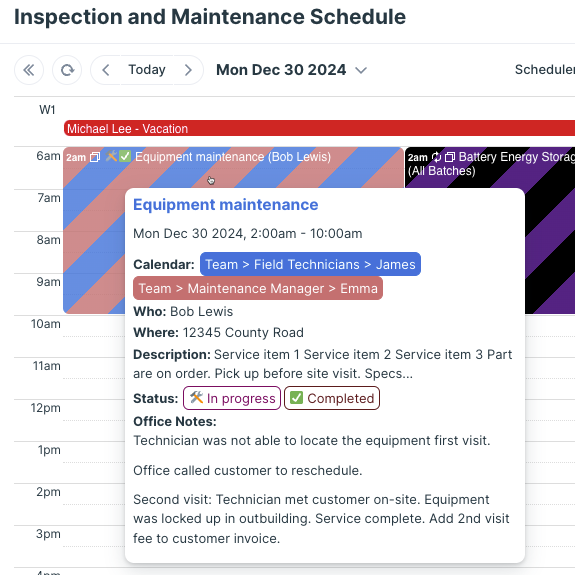Image resolution: width=575 pixels, height=575 pixels.
Task: Go to previous day with left arrow
Action: tap(106, 70)
